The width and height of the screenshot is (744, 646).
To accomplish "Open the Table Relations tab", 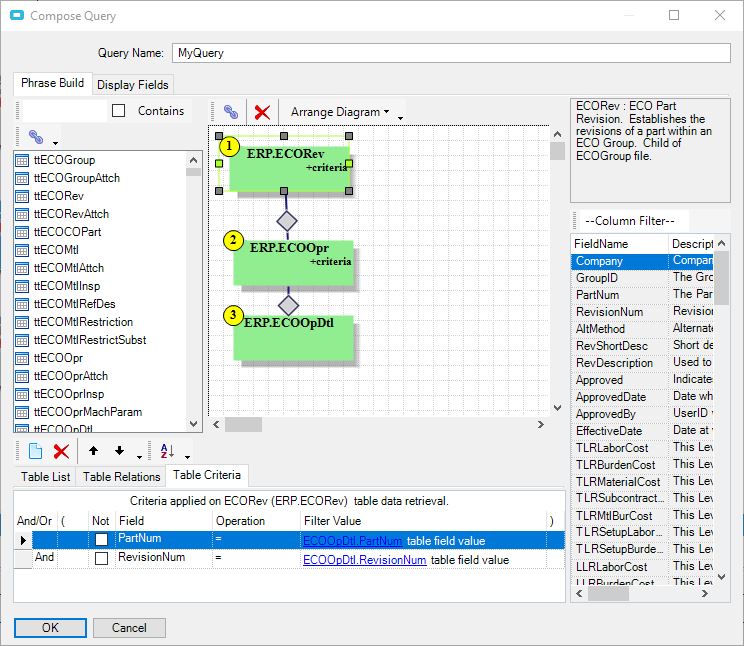I will click(x=121, y=477).
